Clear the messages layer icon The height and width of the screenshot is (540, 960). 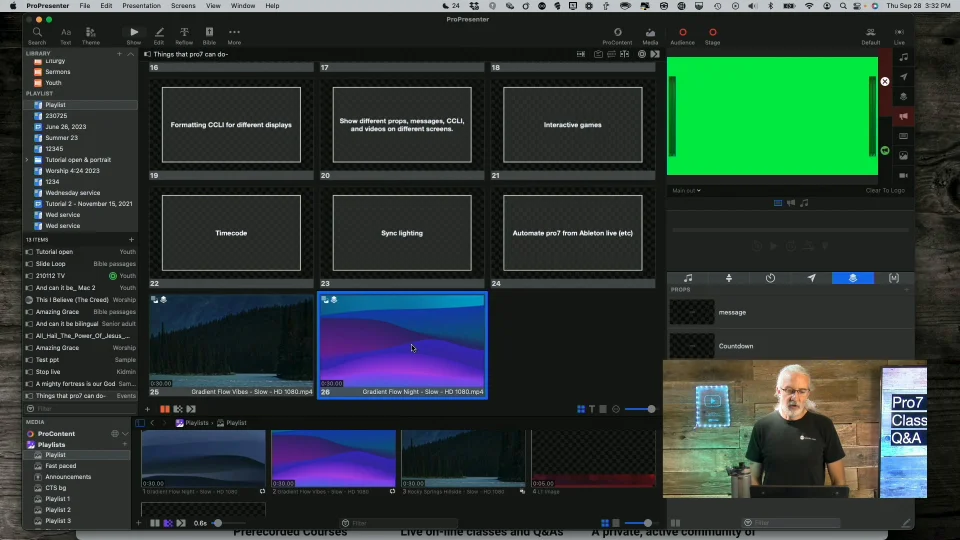coord(904,77)
